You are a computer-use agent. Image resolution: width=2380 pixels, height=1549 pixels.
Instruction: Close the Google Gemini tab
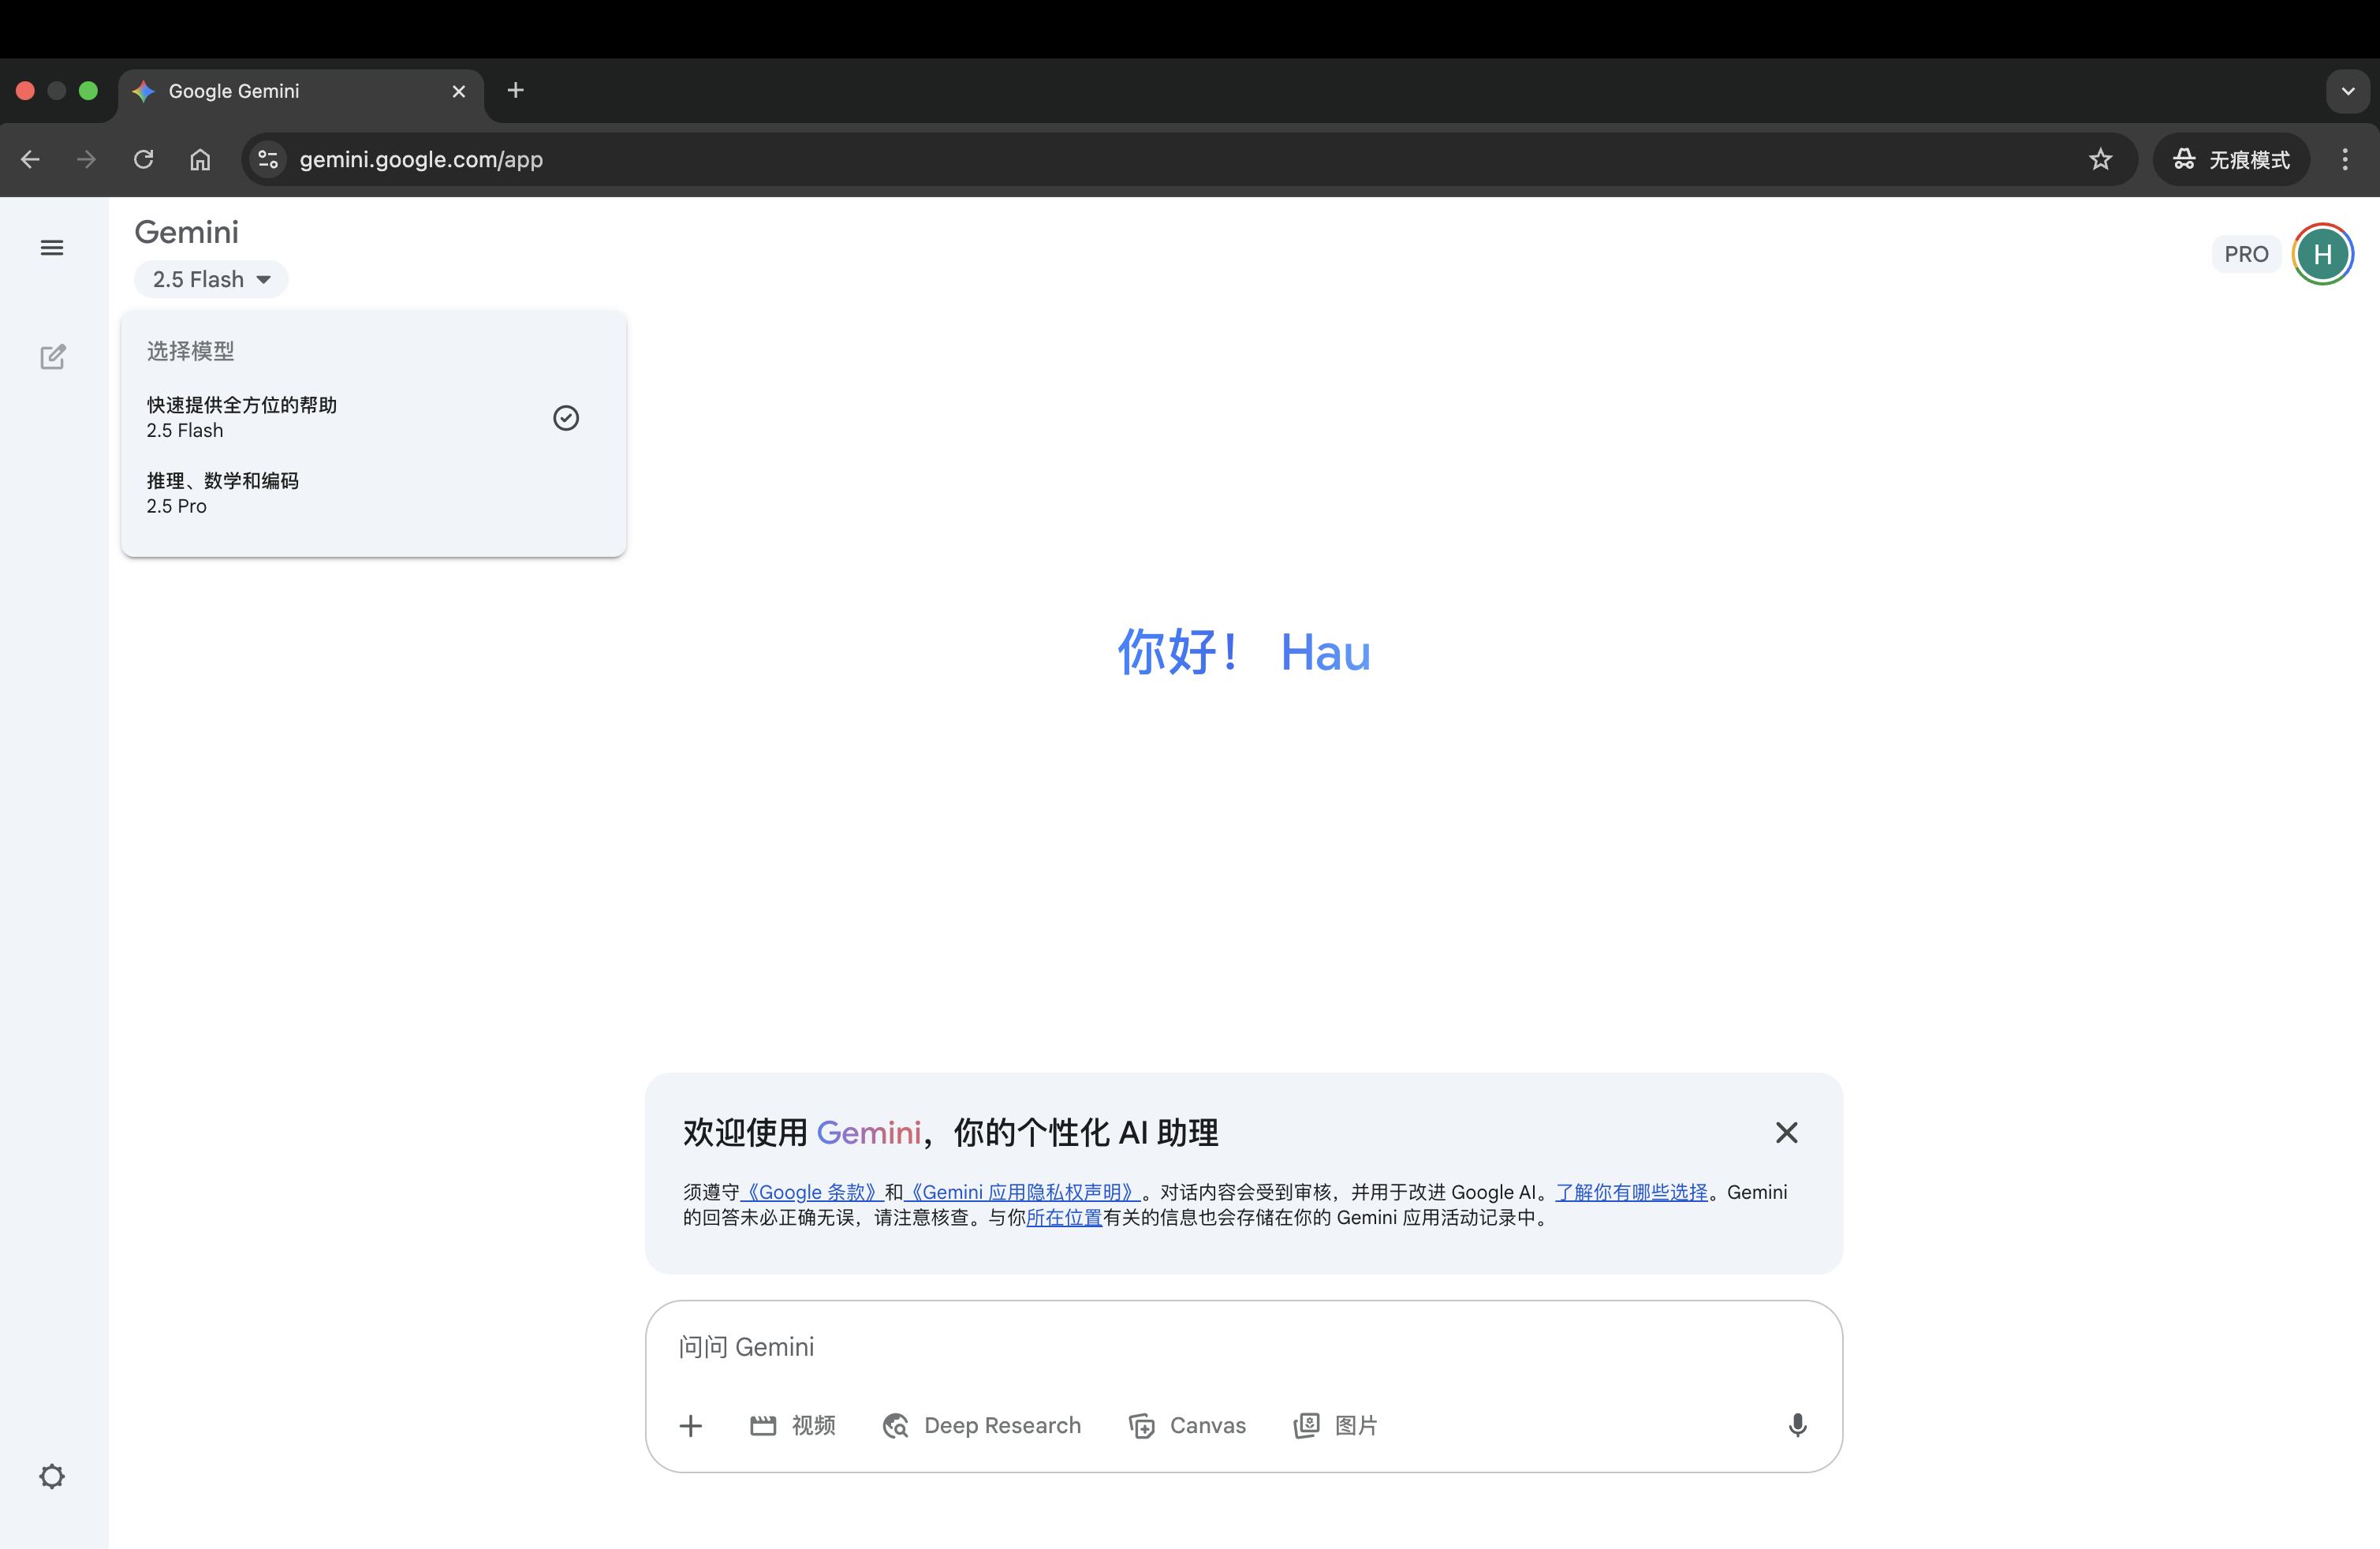pyautogui.click(x=459, y=91)
